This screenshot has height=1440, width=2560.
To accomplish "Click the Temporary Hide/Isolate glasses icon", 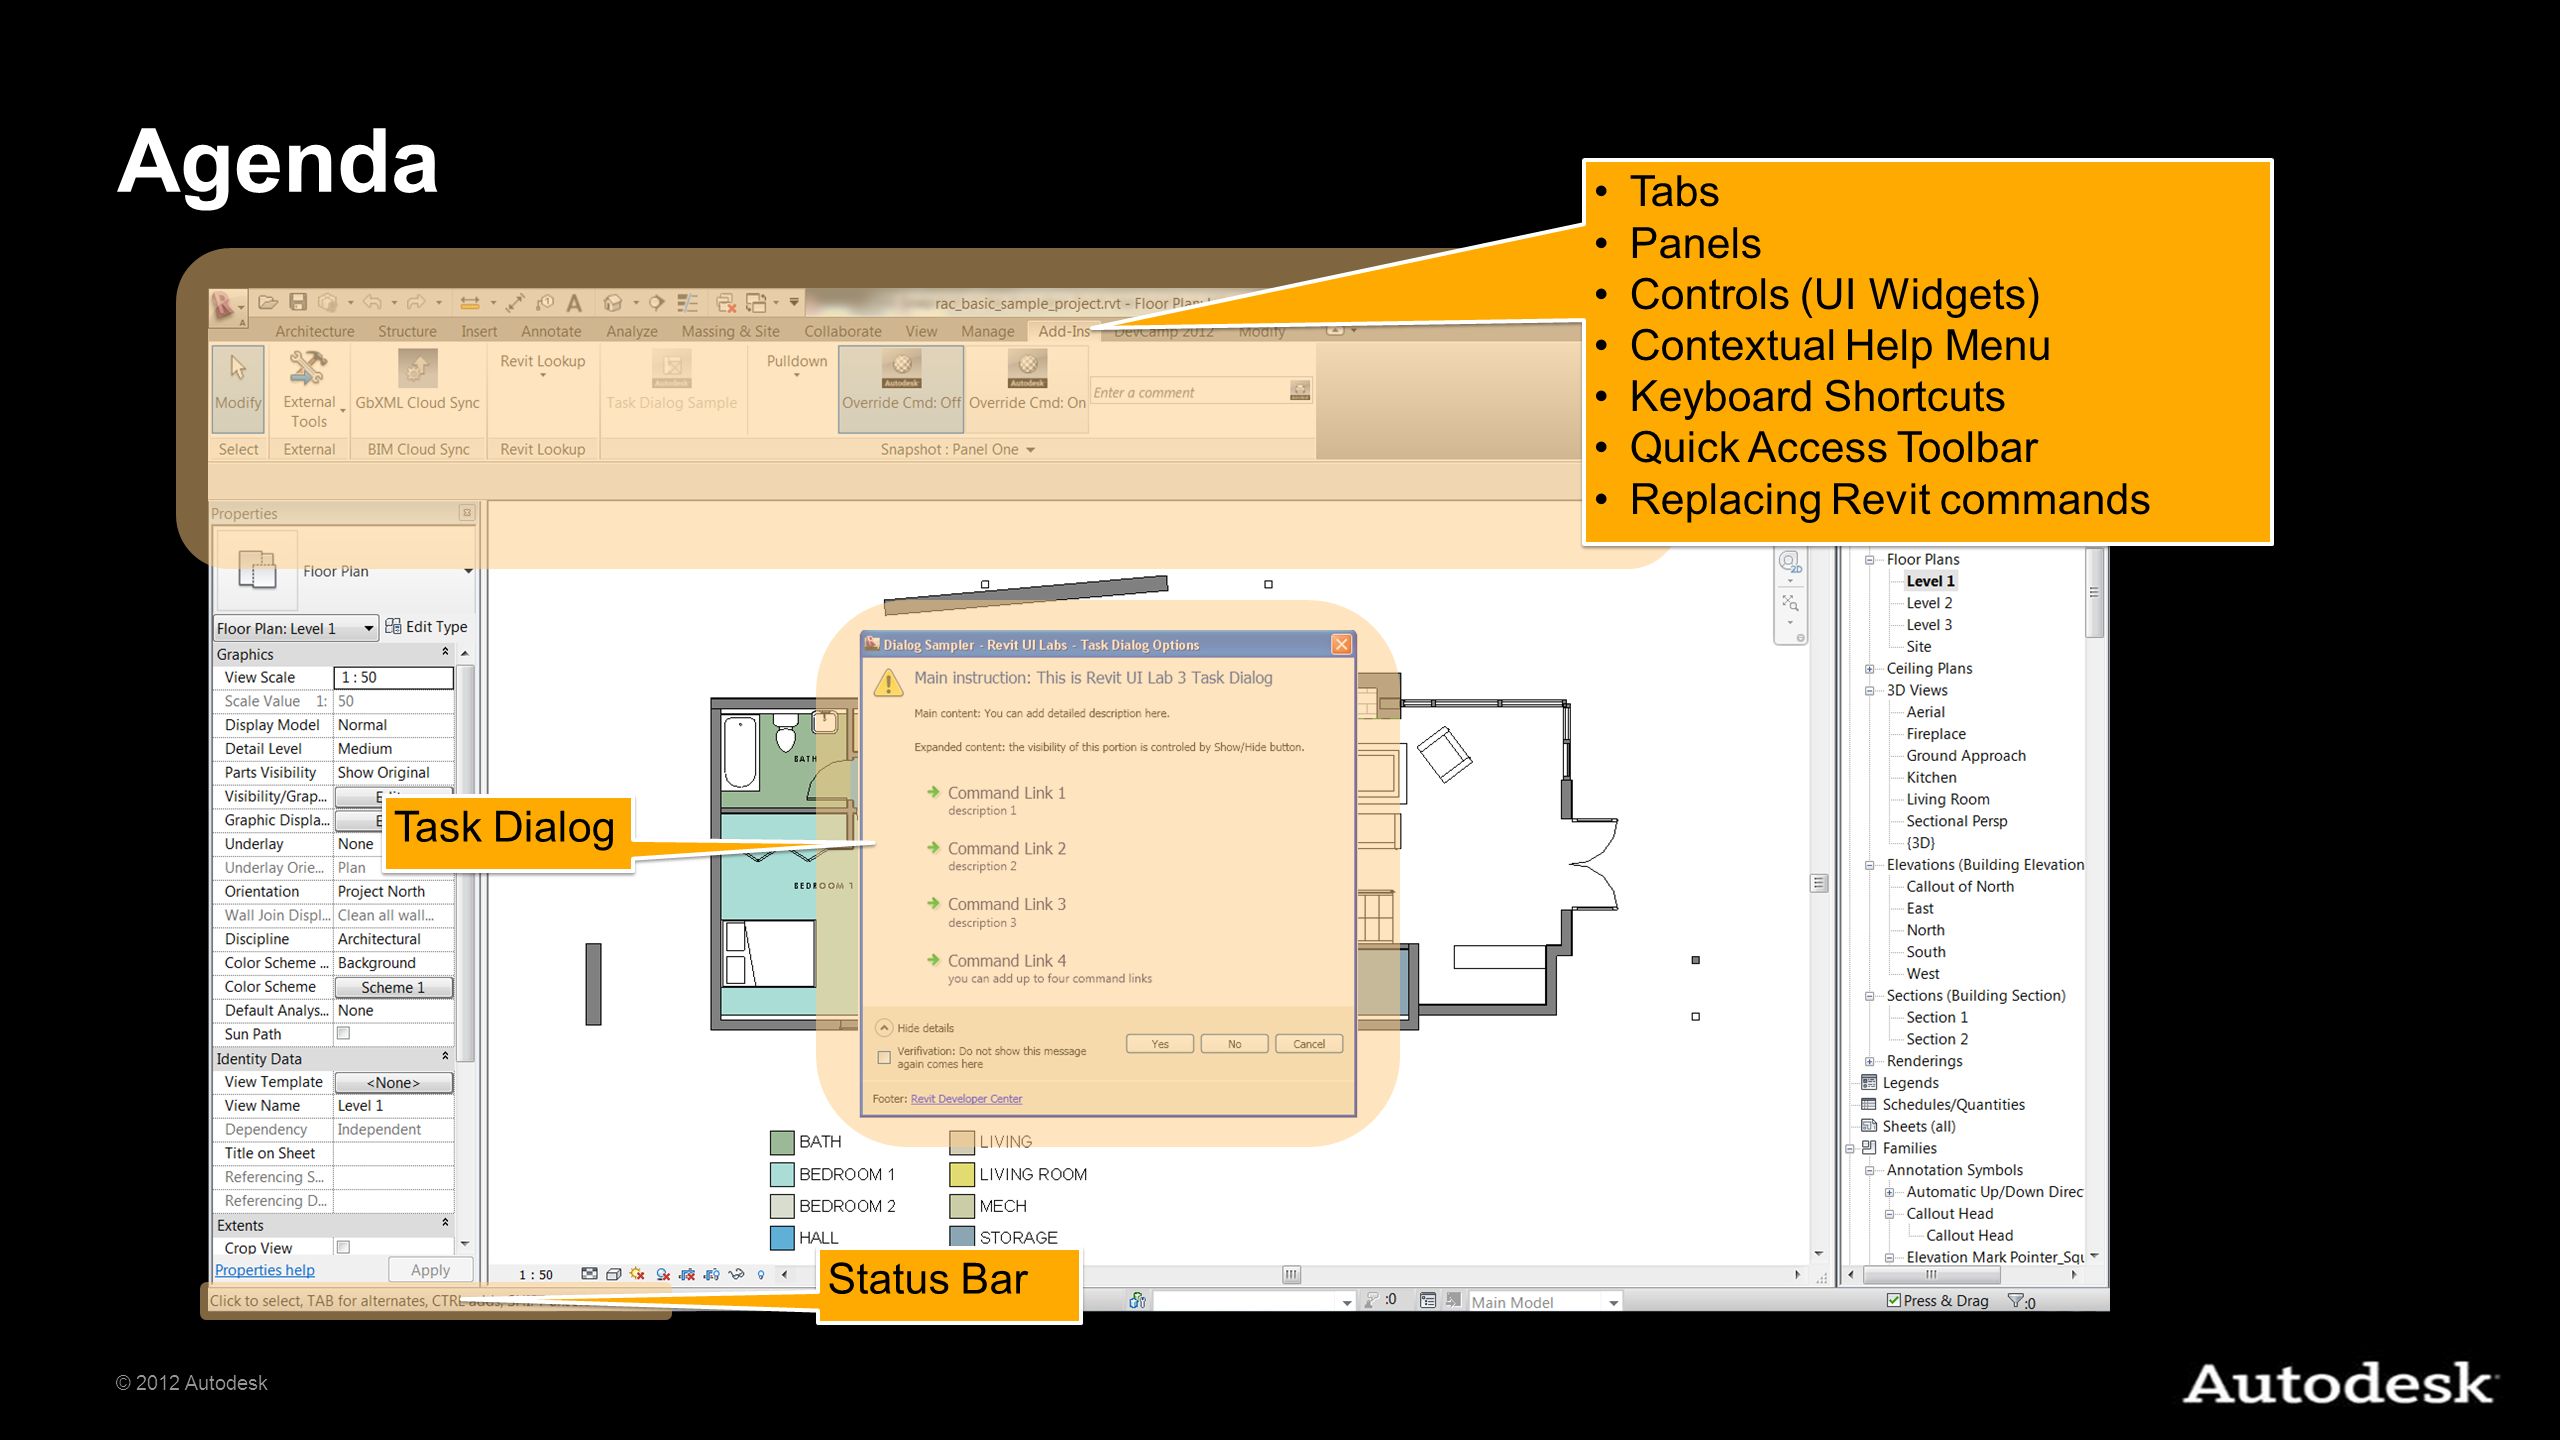I will tap(737, 1274).
